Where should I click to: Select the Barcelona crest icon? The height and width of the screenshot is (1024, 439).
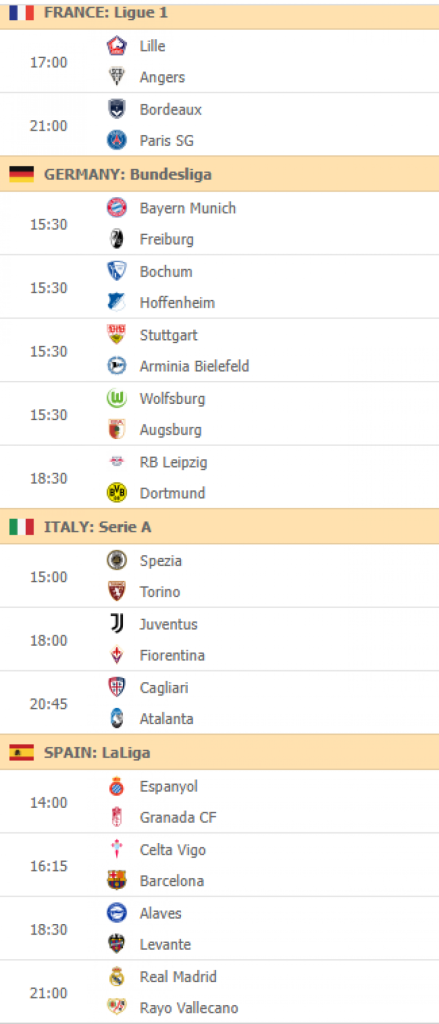(116, 880)
